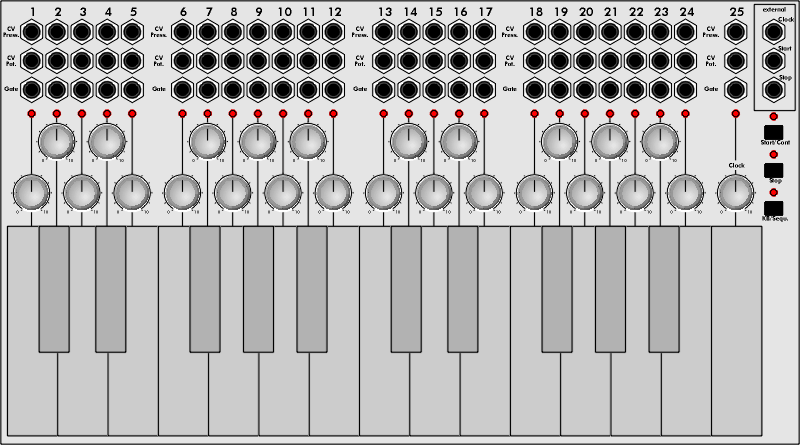Screen dimensions: 800x445
Task: Click the knob for channel 2
Action: tap(57, 141)
